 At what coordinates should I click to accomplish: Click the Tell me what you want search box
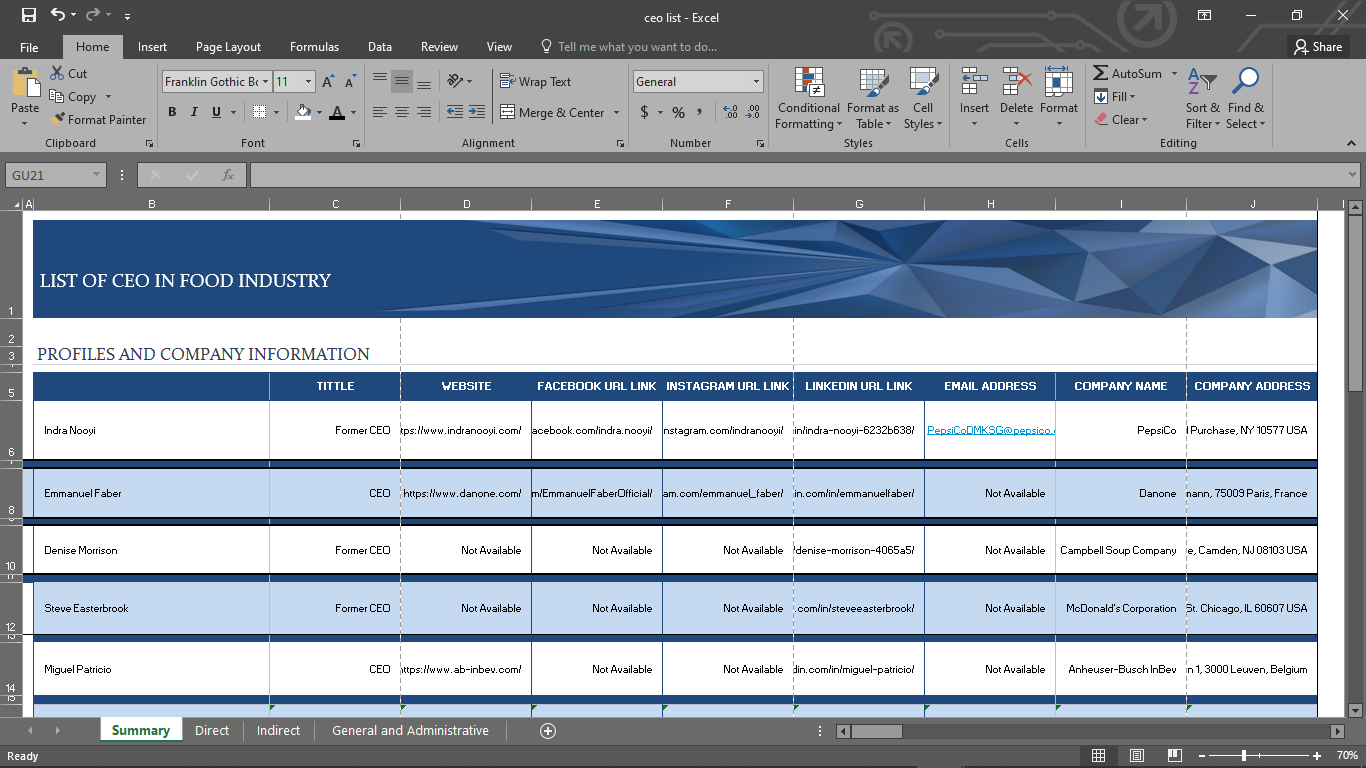tap(637, 47)
